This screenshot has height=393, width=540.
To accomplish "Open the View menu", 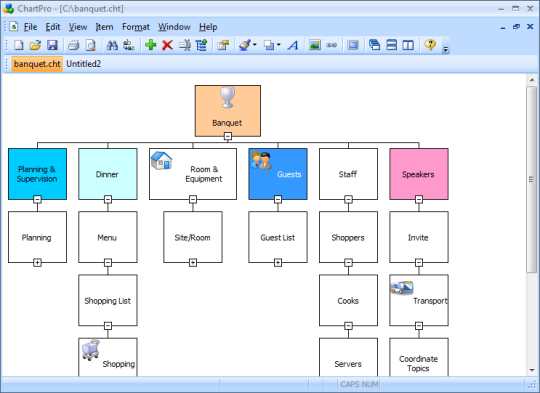I will pos(78,27).
